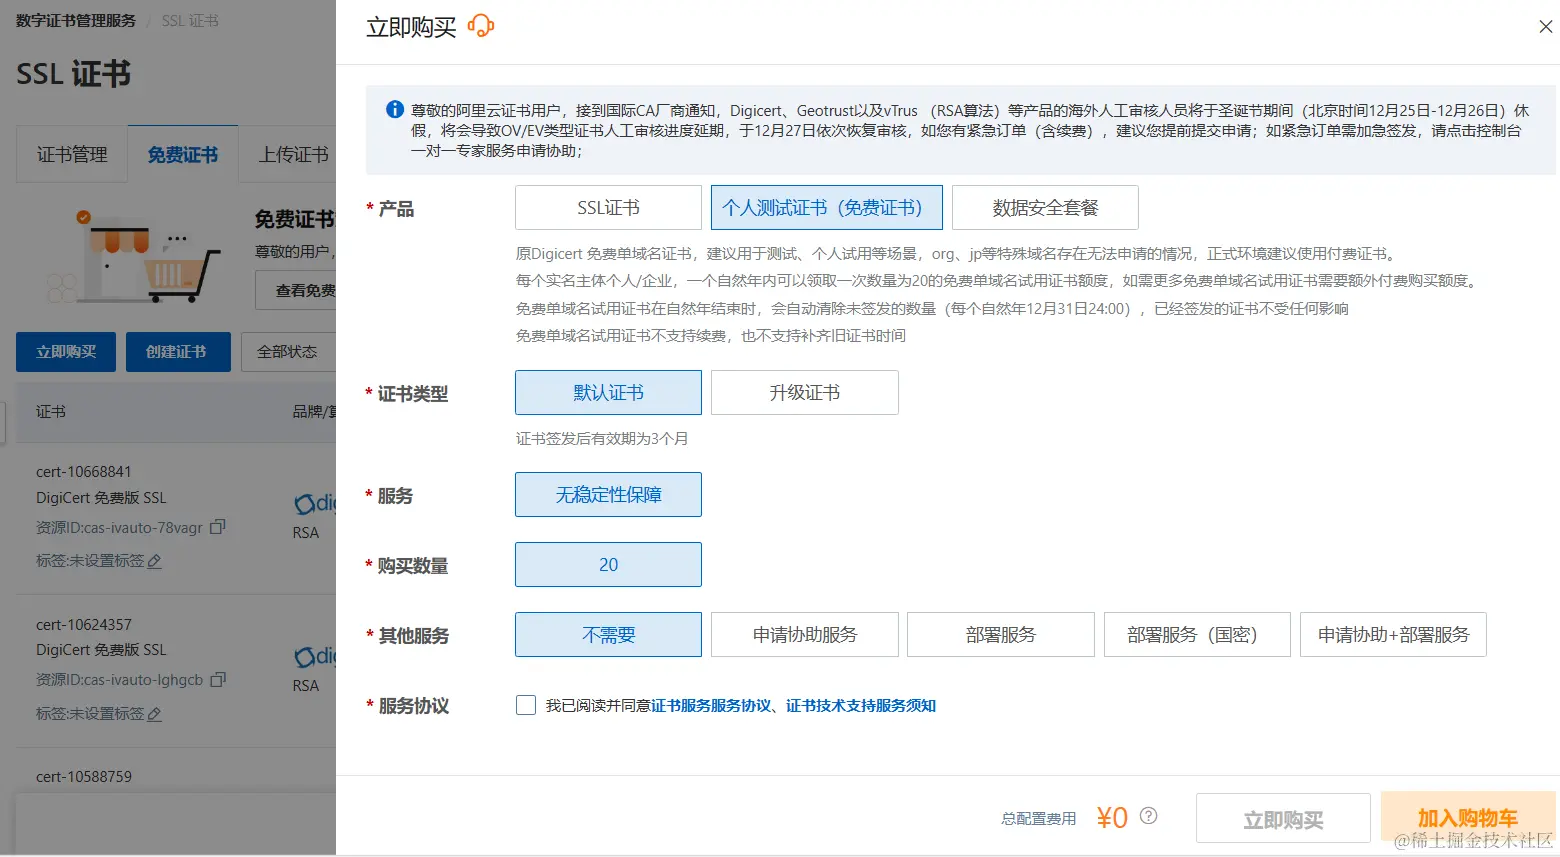Copy resource ID cas-ivauto-78vagr
Viewport: 1560px width, 857px height.
(x=218, y=527)
